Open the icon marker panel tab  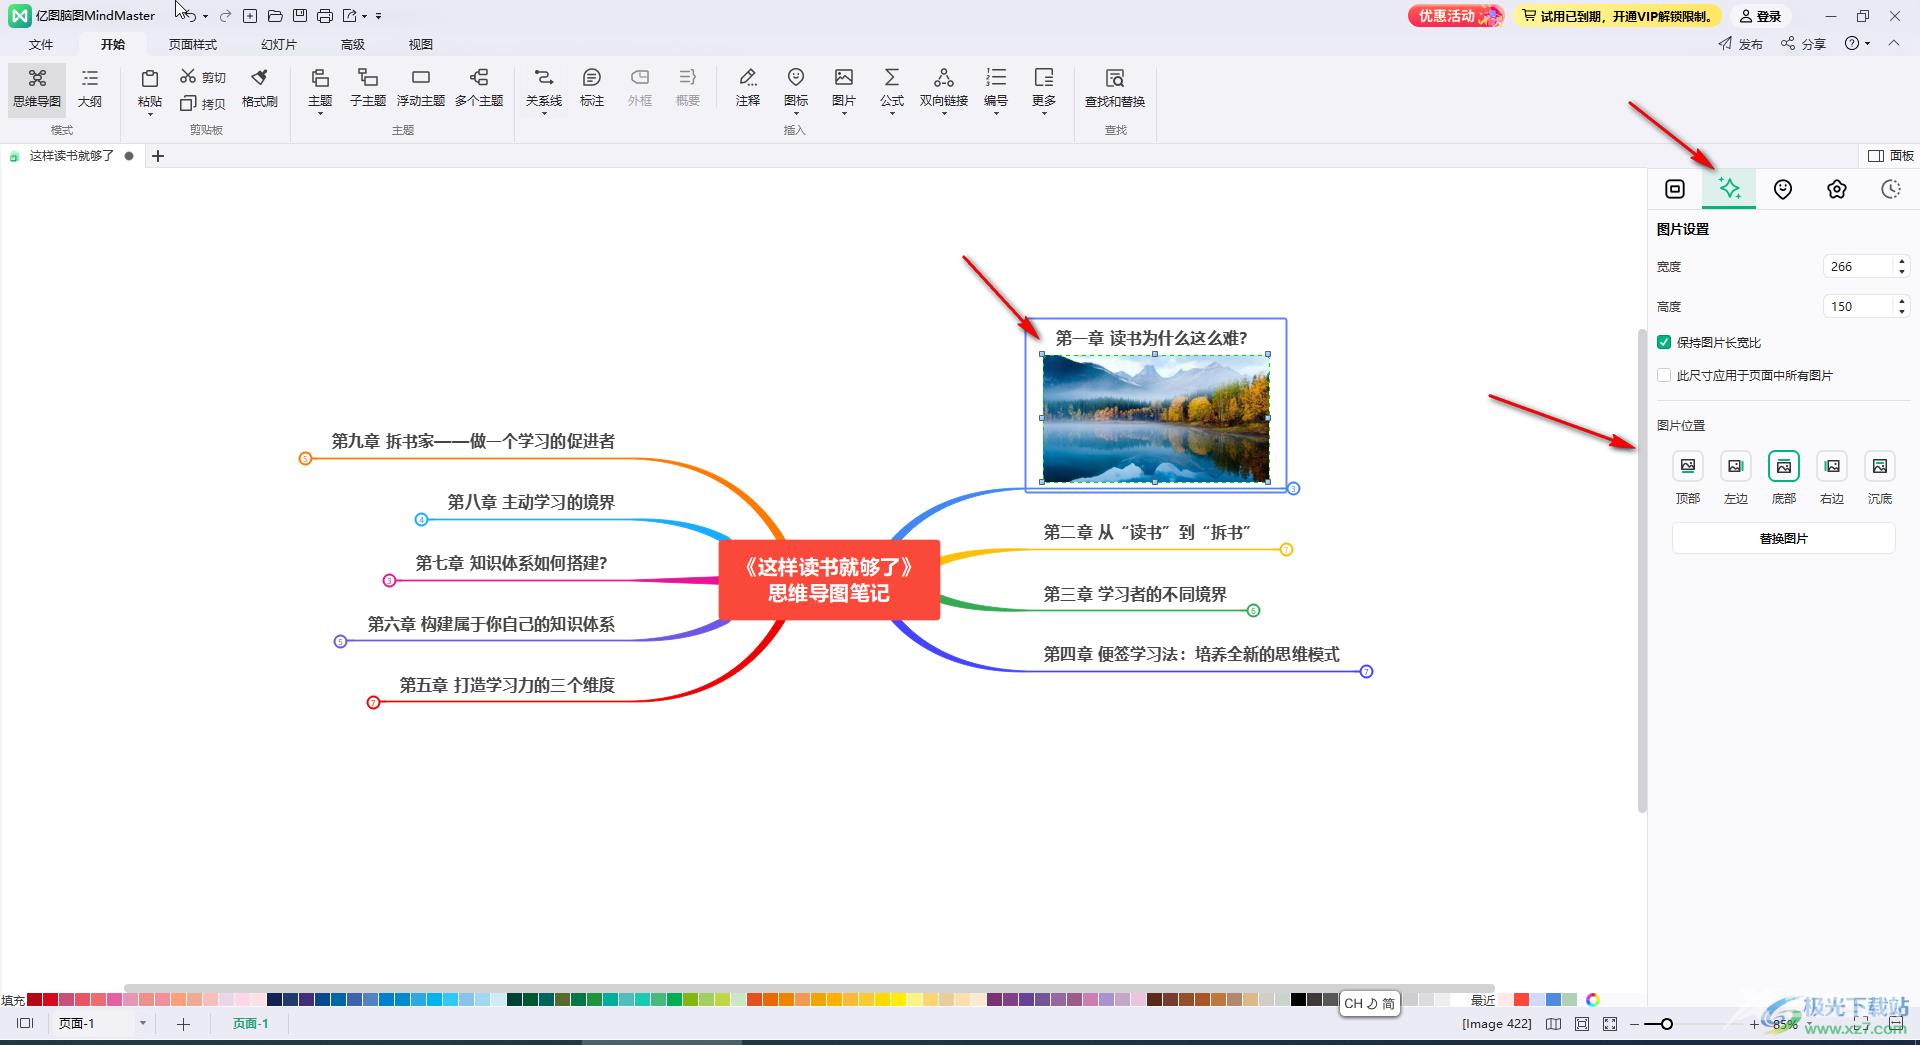pos(1783,189)
